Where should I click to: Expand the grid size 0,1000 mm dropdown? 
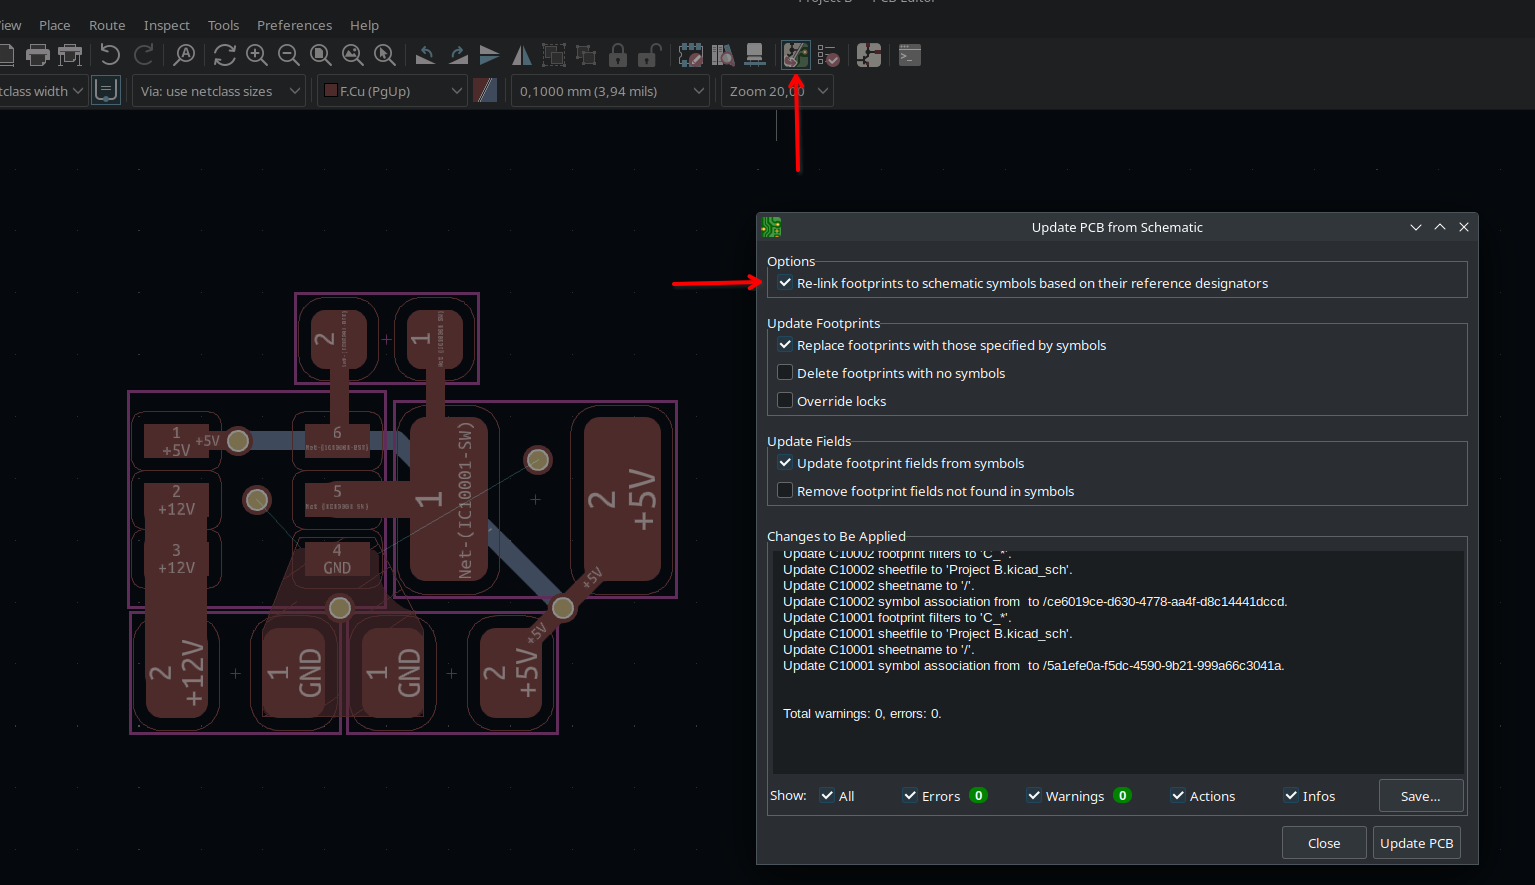[x=610, y=91]
